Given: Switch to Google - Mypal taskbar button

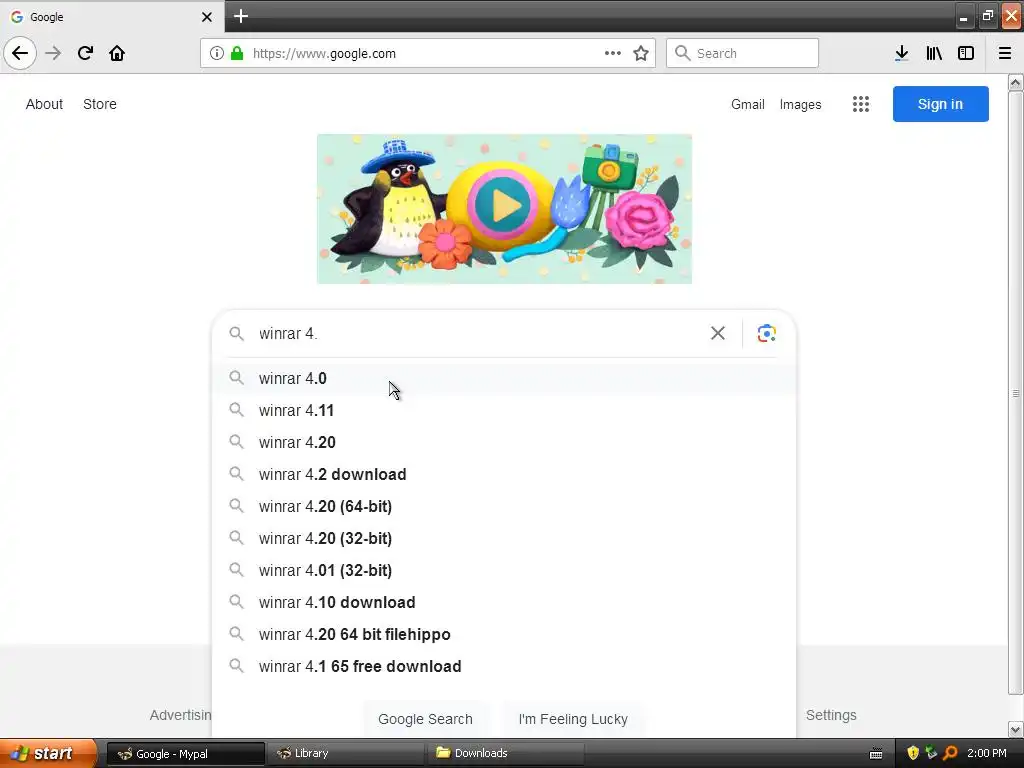Looking at the screenshot, I should pyautogui.click(x=185, y=754).
